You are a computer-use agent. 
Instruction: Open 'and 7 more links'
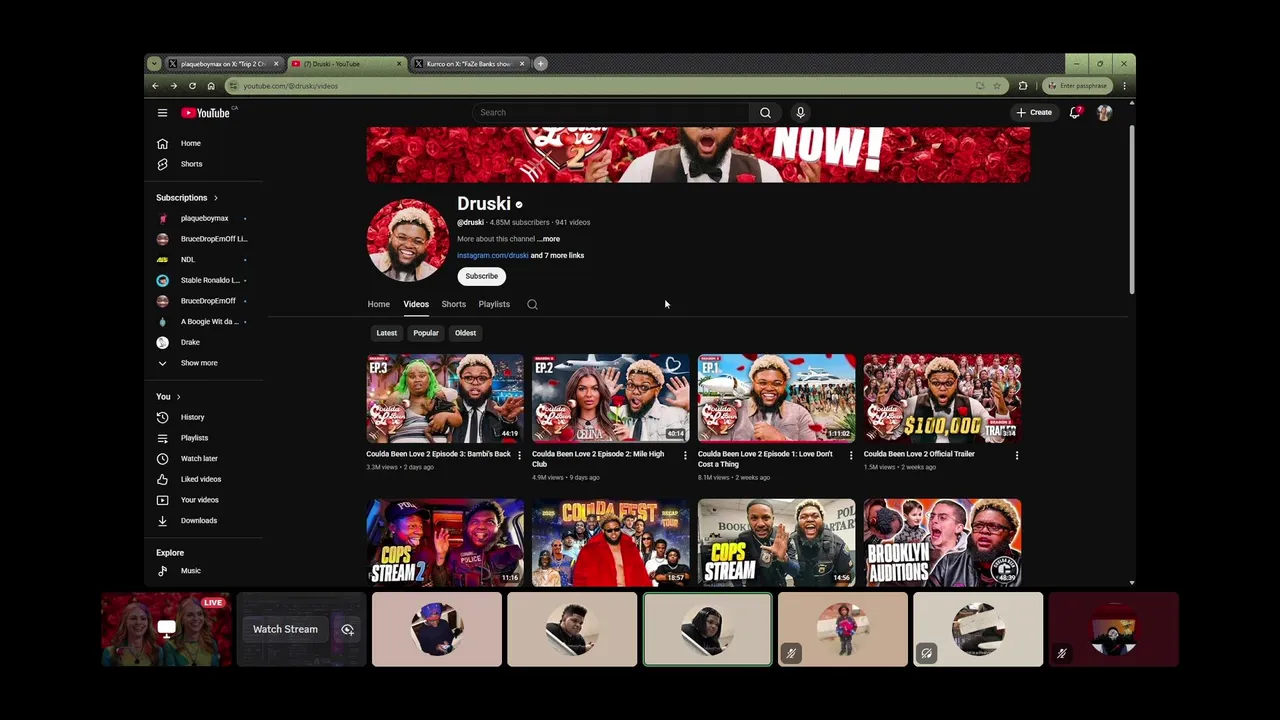click(x=557, y=256)
